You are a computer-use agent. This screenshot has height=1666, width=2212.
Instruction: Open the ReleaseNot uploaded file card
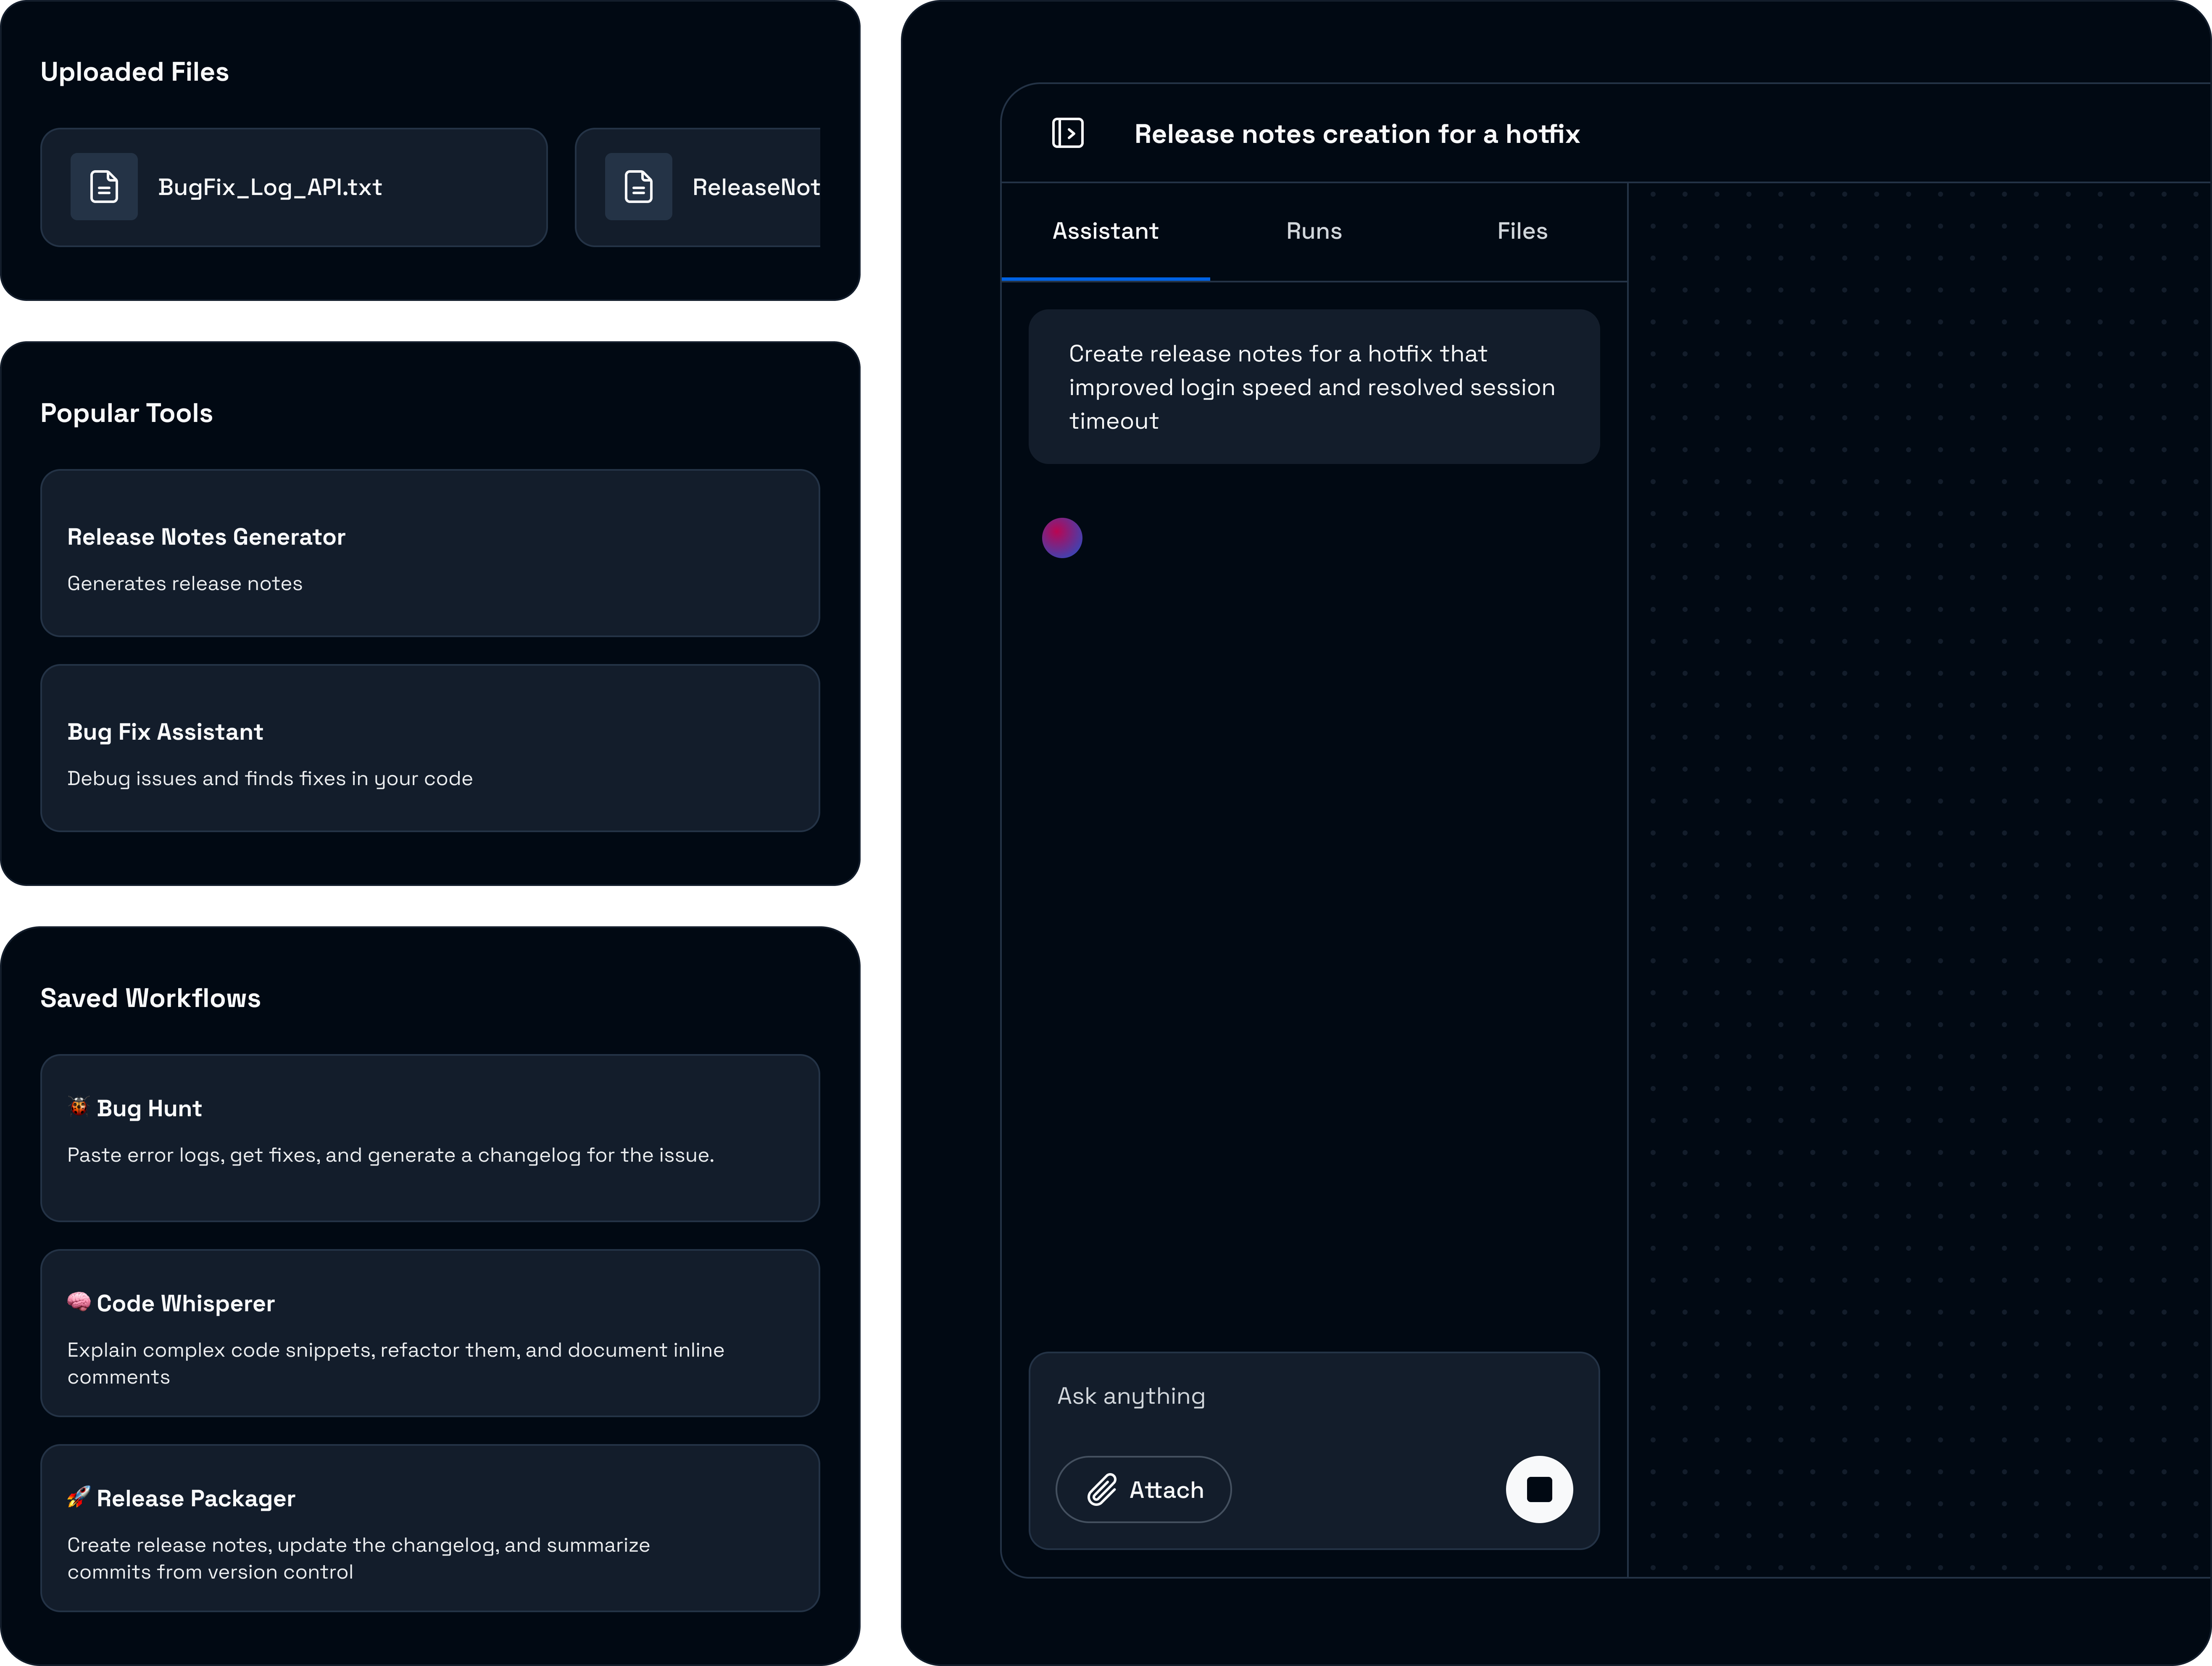[x=698, y=187]
